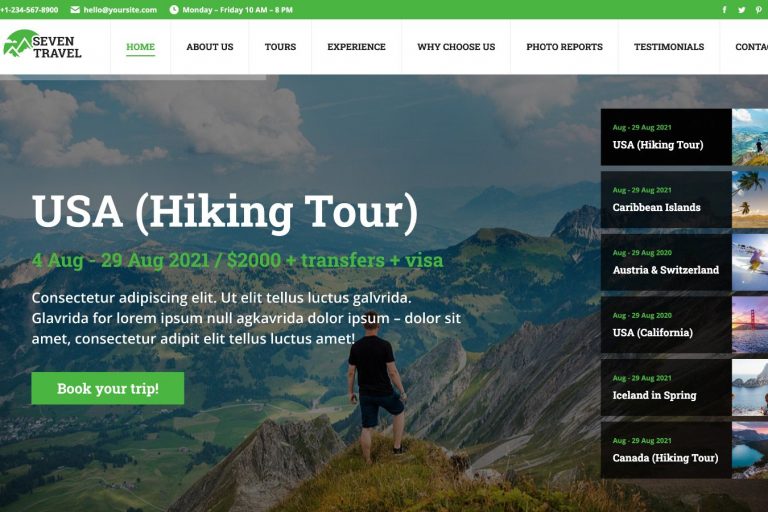Click the Canada (Hiking Tour) lake thumbnail
768x512 pixels.
pyautogui.click(x=750, y=450)
